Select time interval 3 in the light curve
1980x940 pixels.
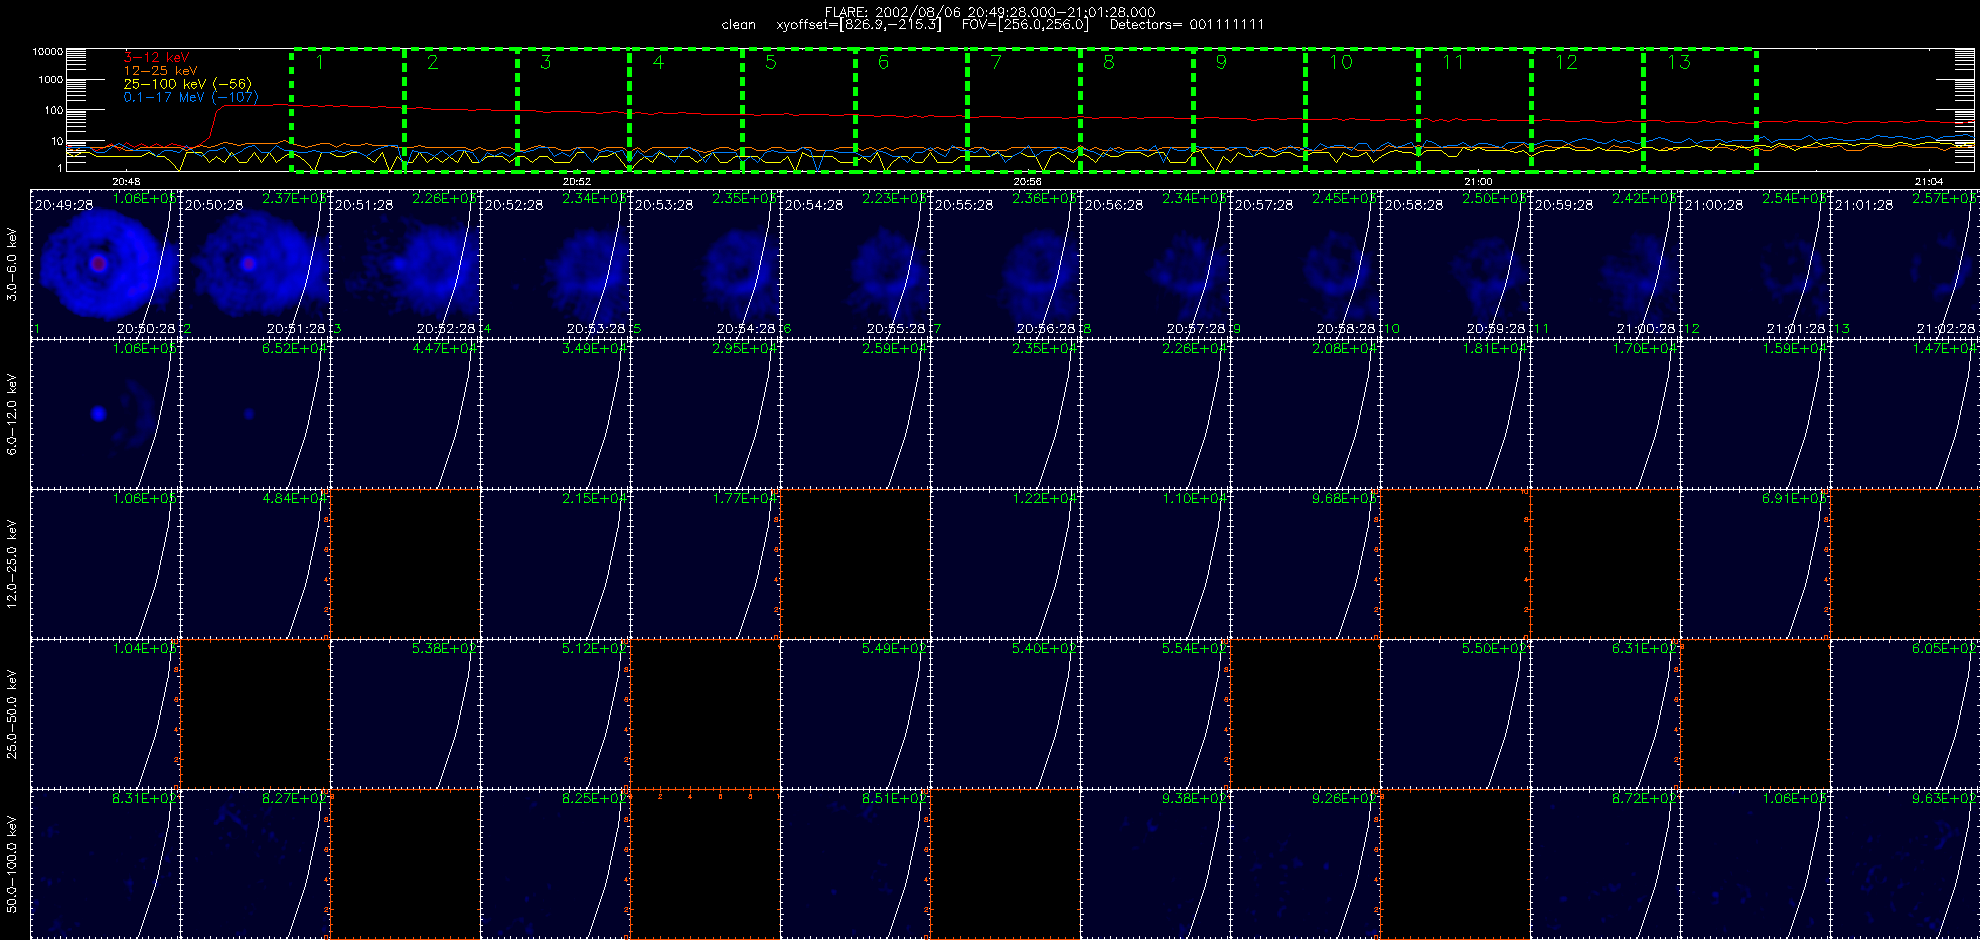[x=574, y=110]
